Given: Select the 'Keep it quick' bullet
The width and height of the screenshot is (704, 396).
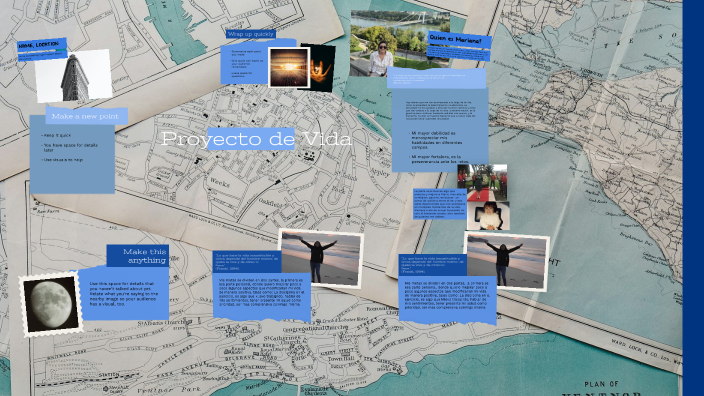Looking at the screenshot, I should (56, 135).
